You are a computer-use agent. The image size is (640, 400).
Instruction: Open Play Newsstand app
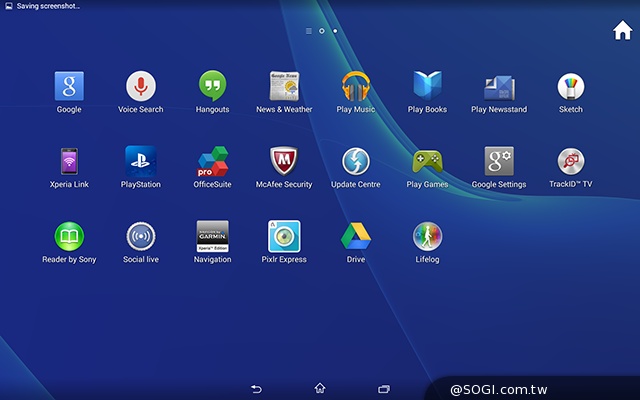tap(499, 87)
